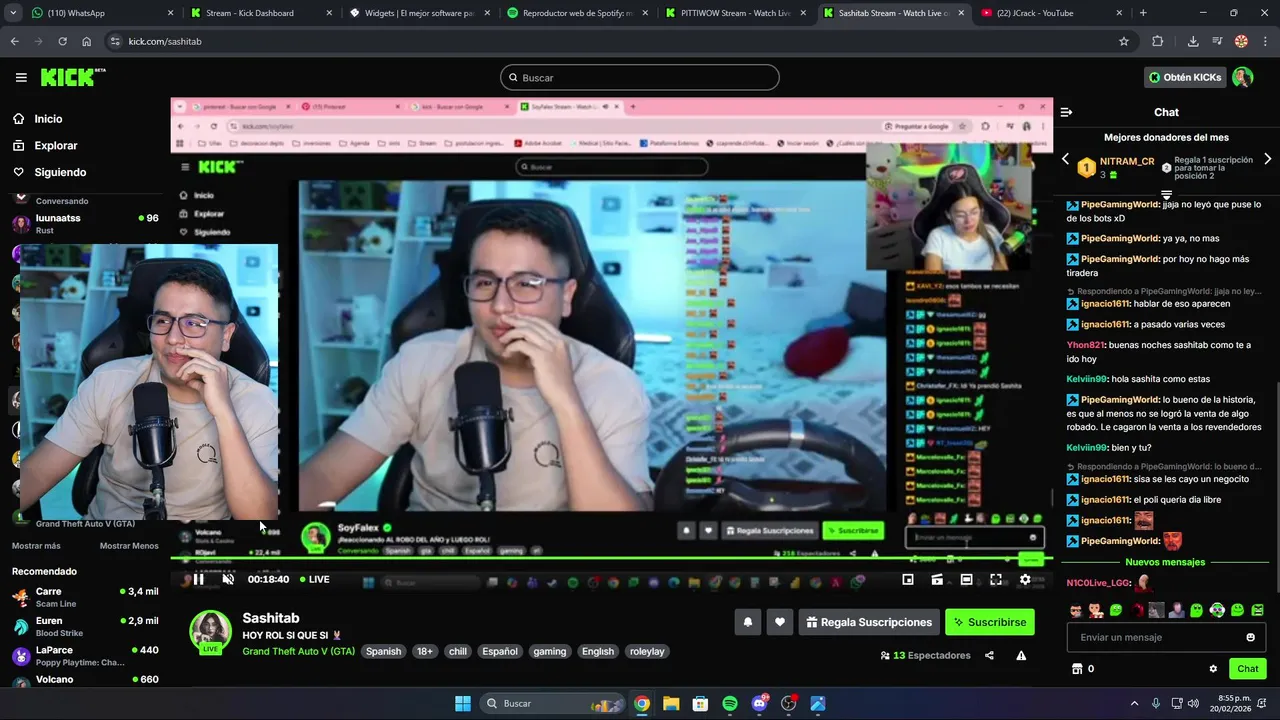The height and width of the screenshot is (720, 1280).
Task: Show next top donor
Action: (1268, 159)
